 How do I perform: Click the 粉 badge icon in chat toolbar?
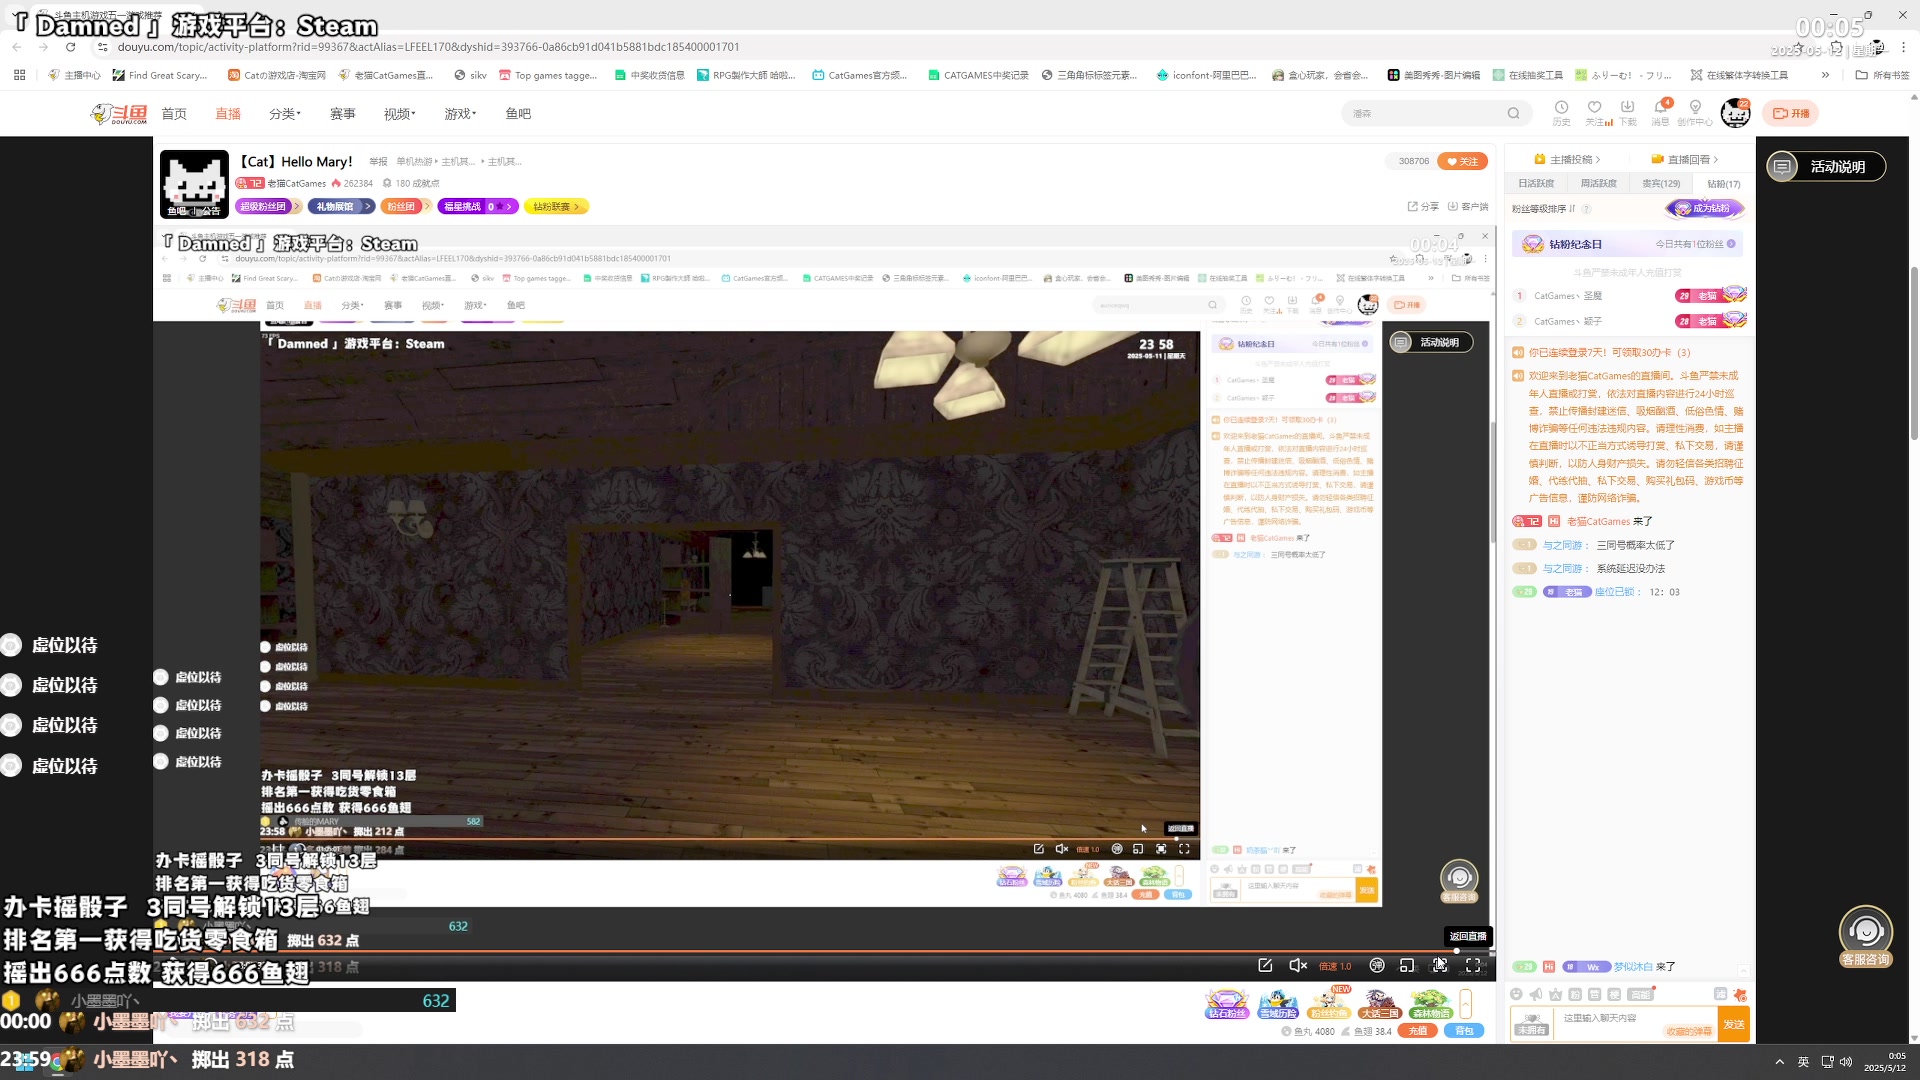(1575, 994)
